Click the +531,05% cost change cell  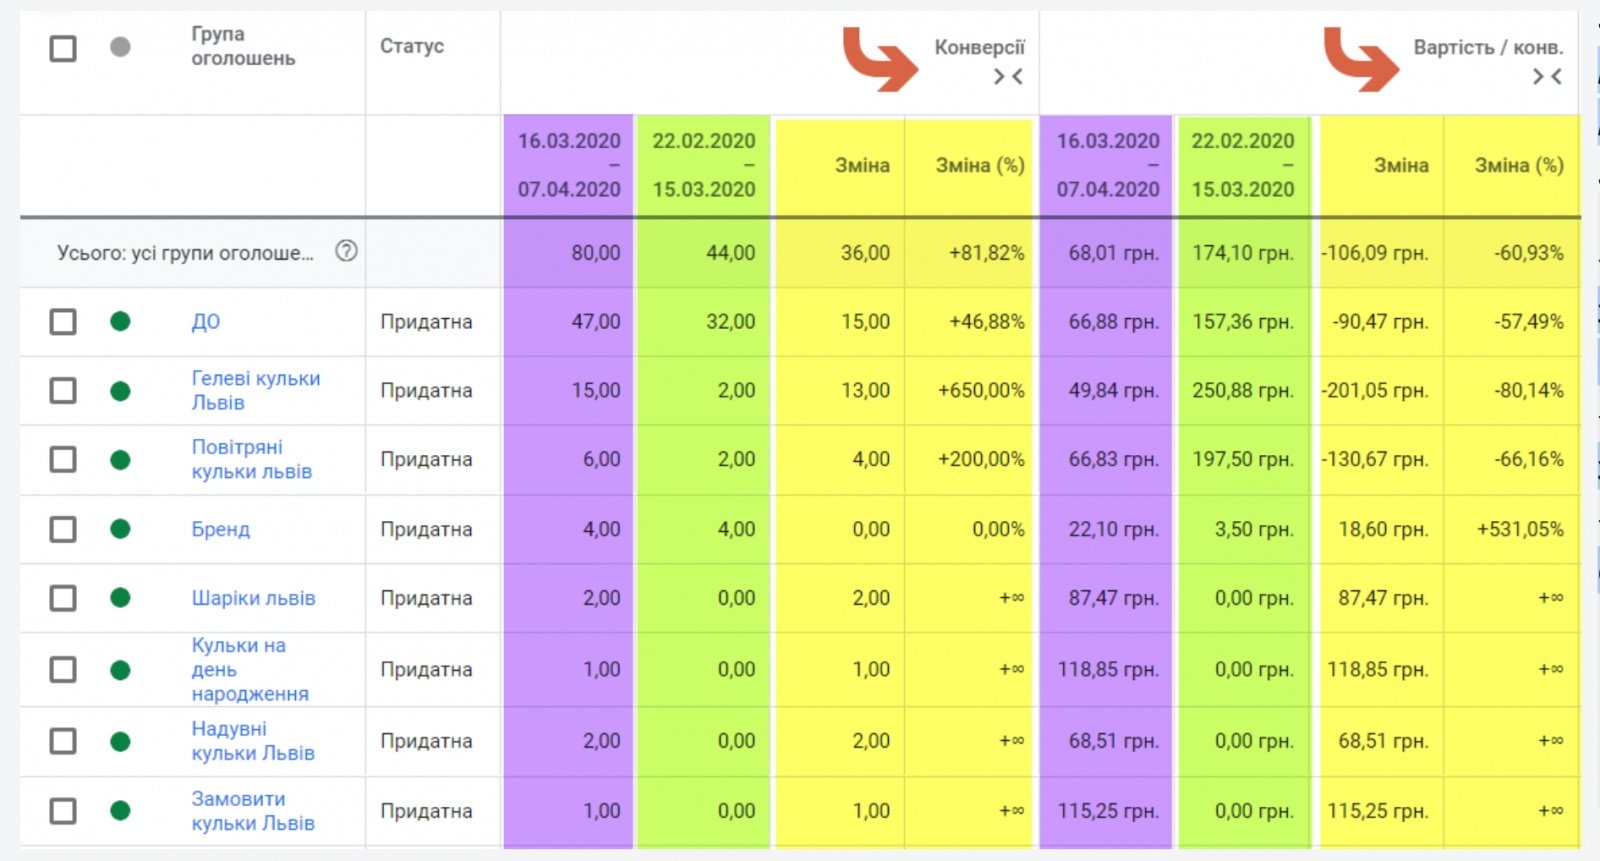(1521, 529)
